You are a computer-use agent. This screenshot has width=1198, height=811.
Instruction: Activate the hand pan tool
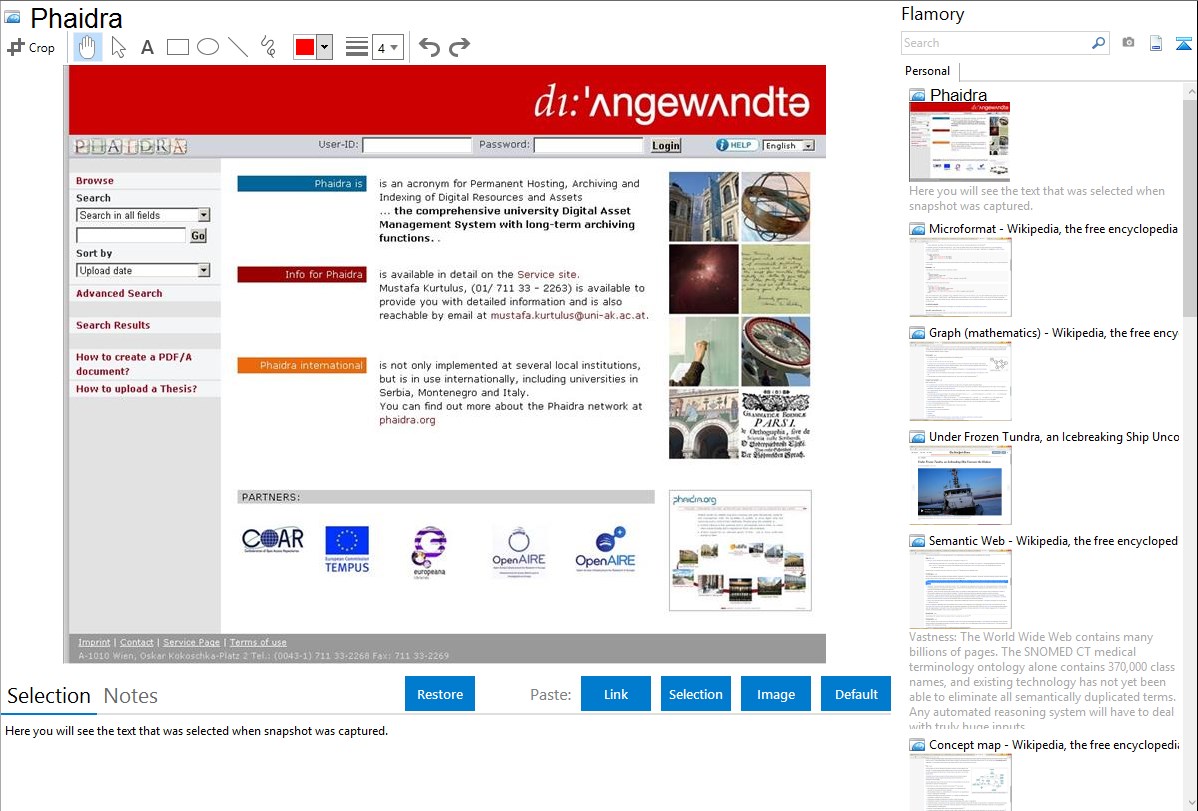click(x=88, y=47)
